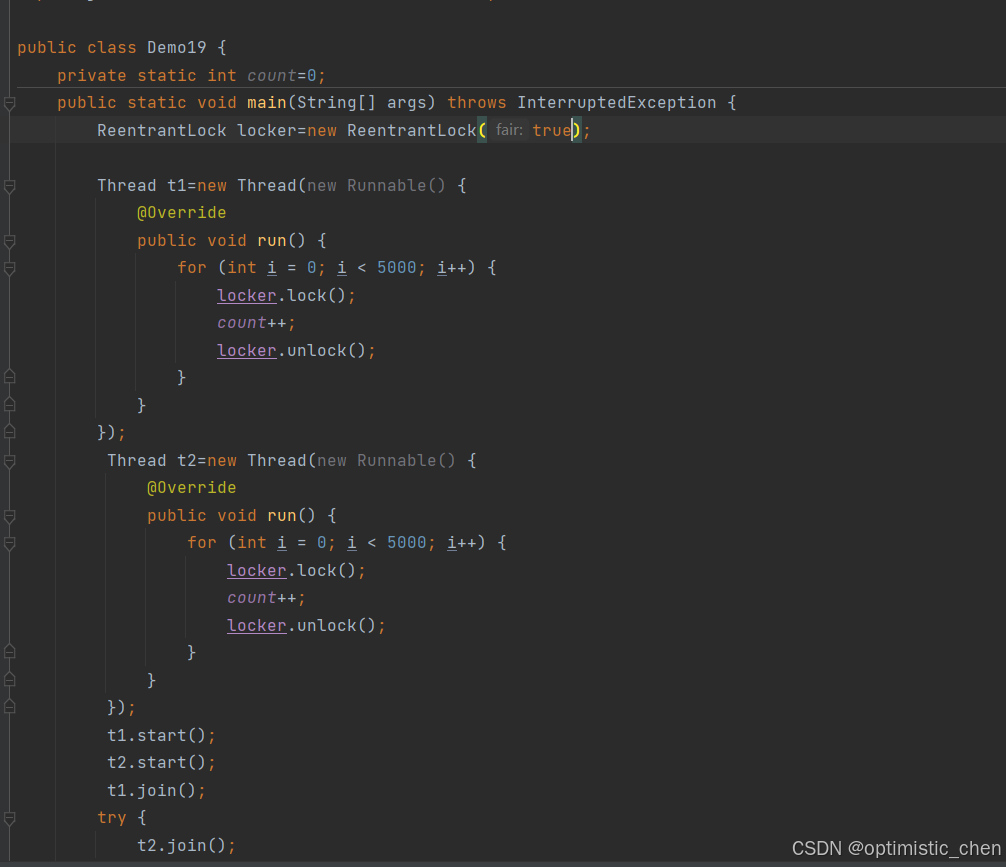The image size is (1006, 867).
Task: Click the t1.join(); statement
Action: [x=157, y=791]
